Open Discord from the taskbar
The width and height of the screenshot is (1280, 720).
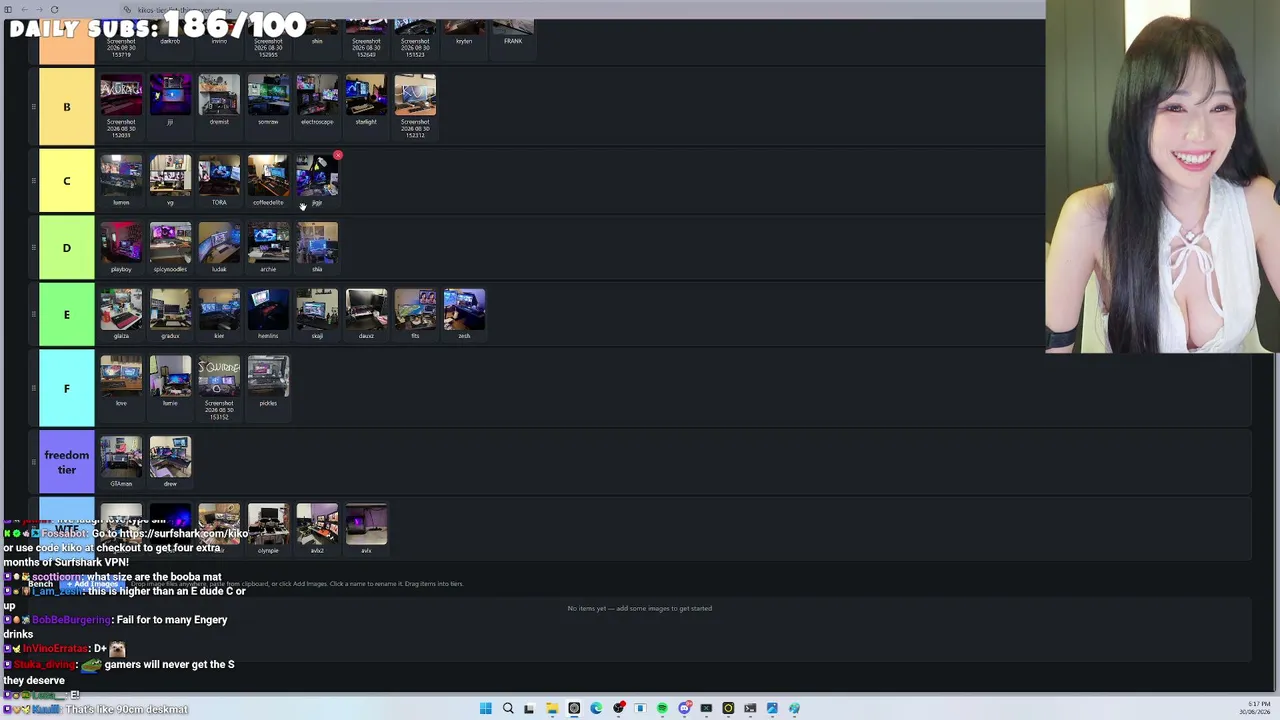[684, 708]
